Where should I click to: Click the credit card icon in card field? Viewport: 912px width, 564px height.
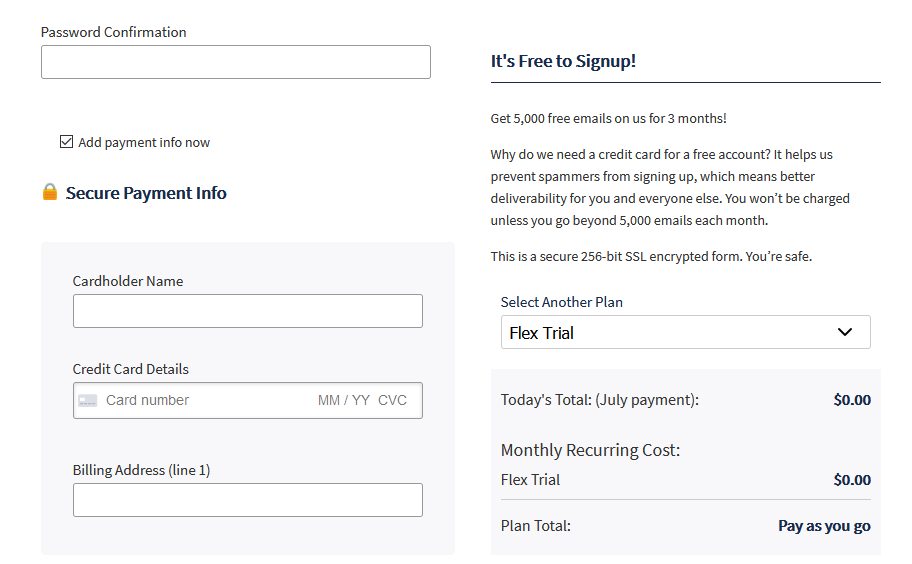click(88, 401)
